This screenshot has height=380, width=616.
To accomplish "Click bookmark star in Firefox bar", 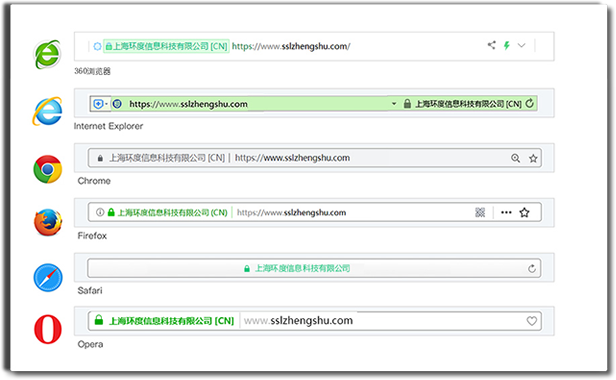I will point(524,213).
